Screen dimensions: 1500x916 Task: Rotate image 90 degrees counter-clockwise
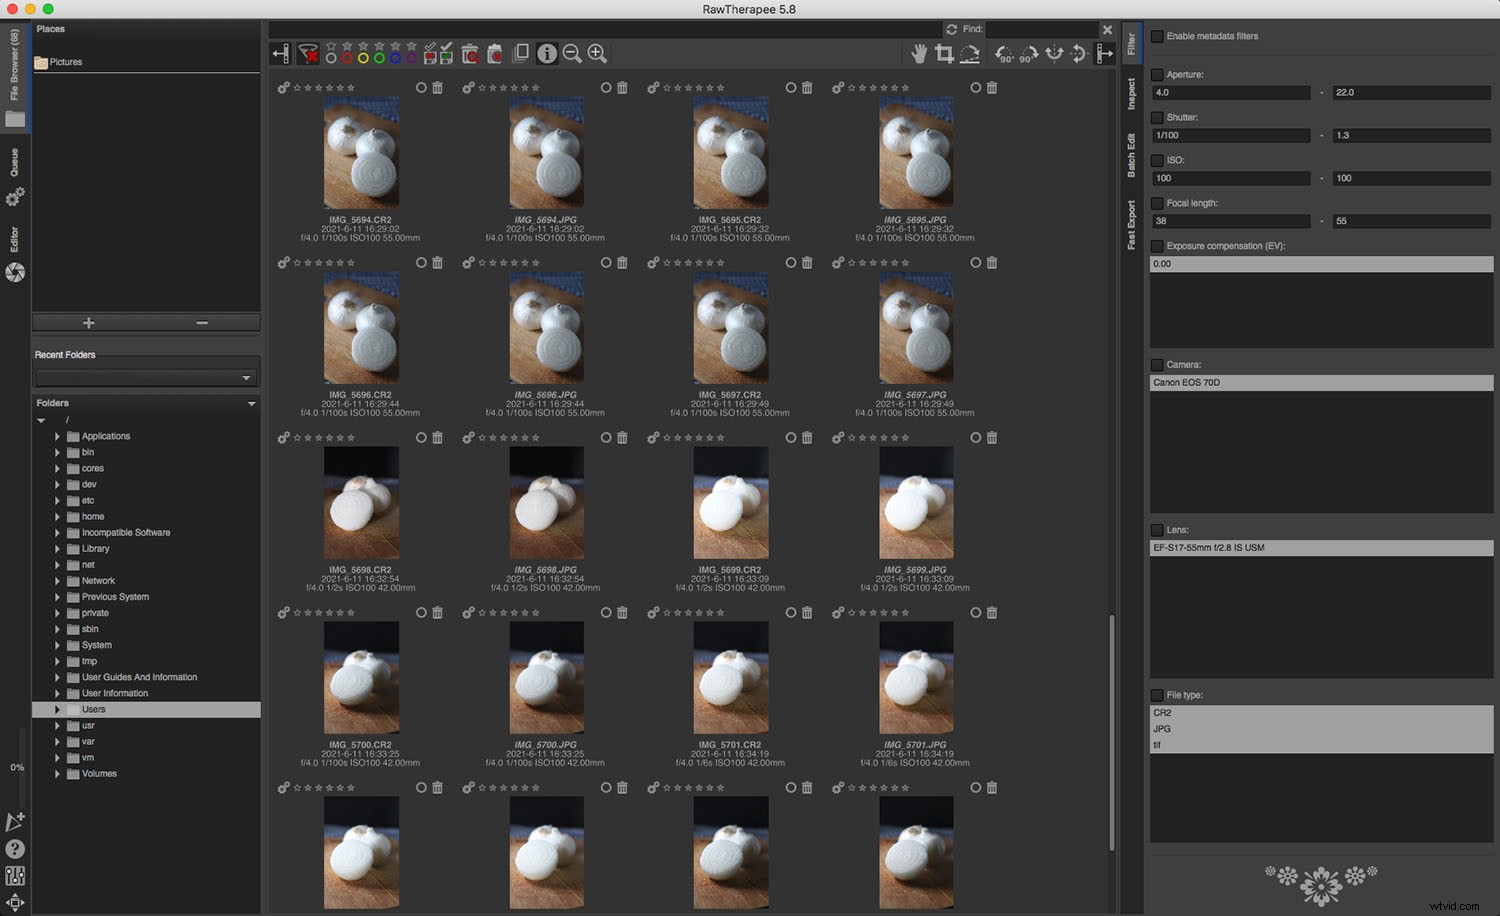point(1004,54)
